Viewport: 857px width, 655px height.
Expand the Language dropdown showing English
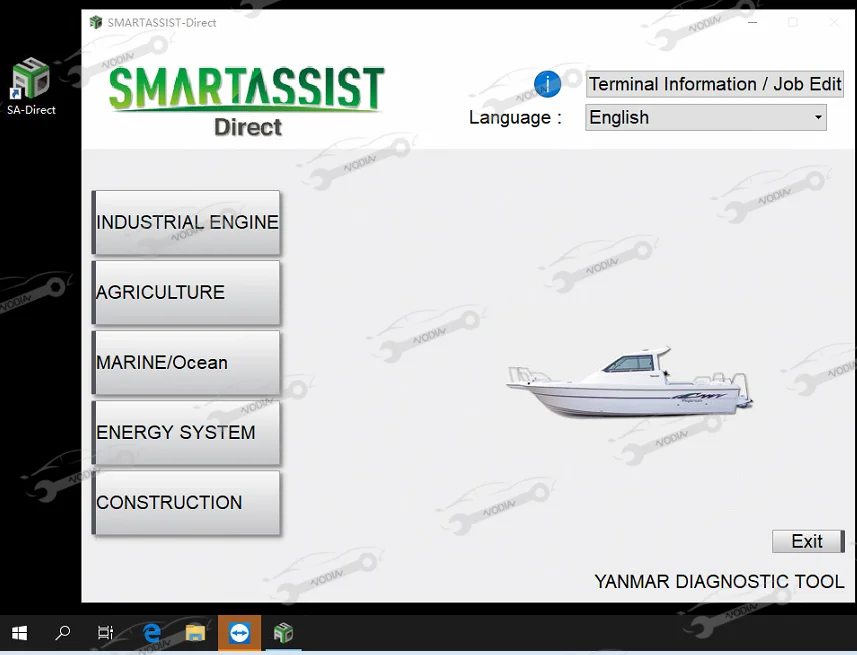(706, 118)
